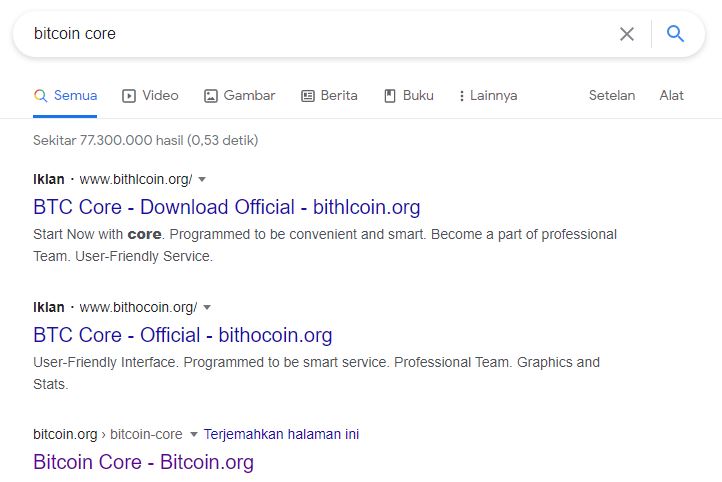722x482 pixels.
Task: Expand the arrow next to www.bithlcoin.org
Action: click(202, 180)
